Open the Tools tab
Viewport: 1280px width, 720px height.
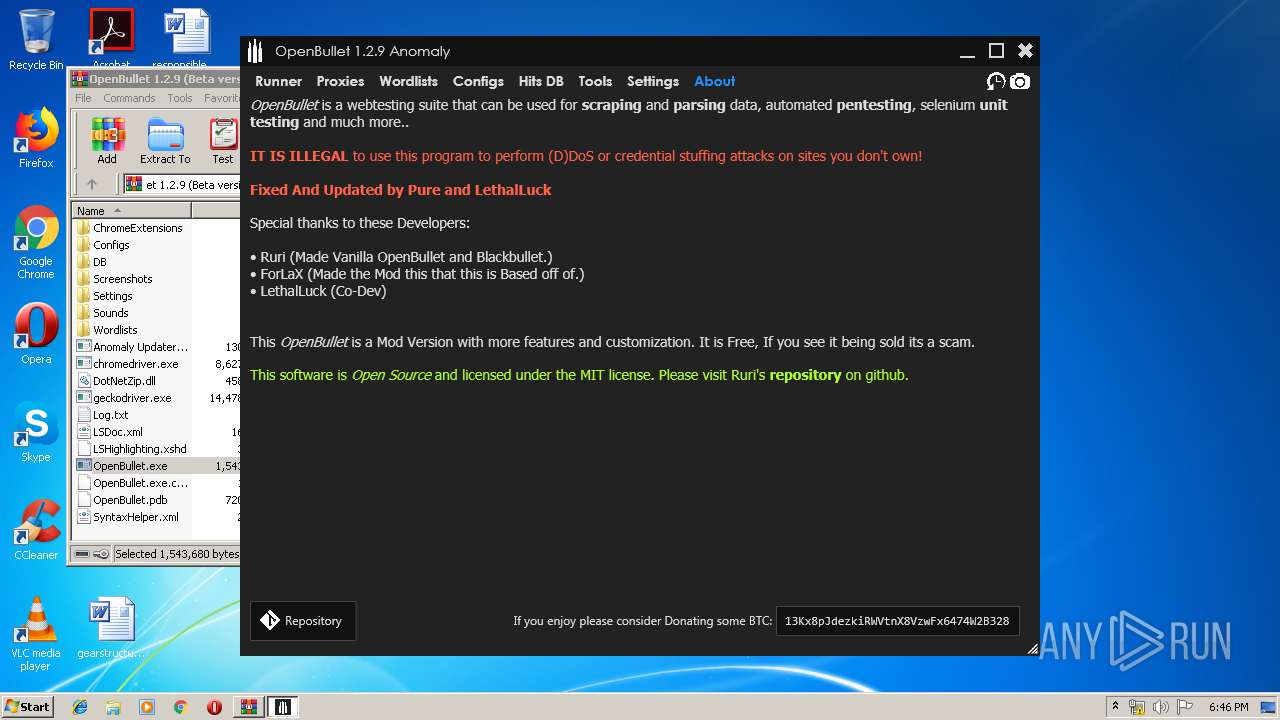pyautogui.click(x=595, y=82)
